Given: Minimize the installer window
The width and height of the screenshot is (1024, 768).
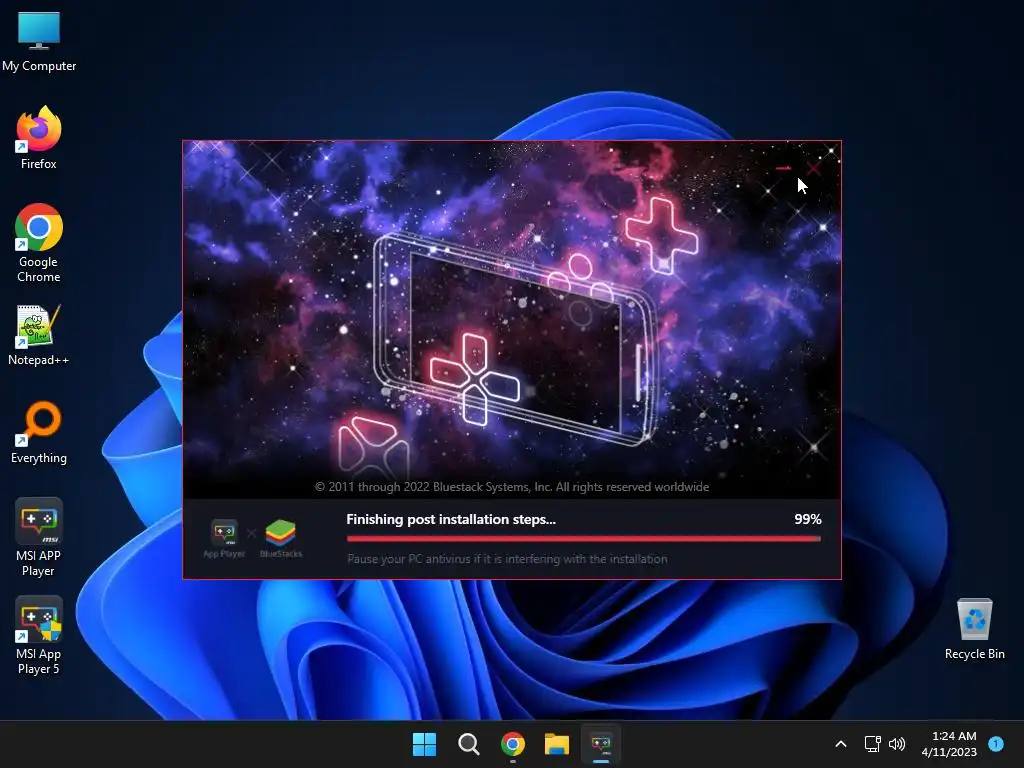Looking at the screenshot, I should click(784, 168).
